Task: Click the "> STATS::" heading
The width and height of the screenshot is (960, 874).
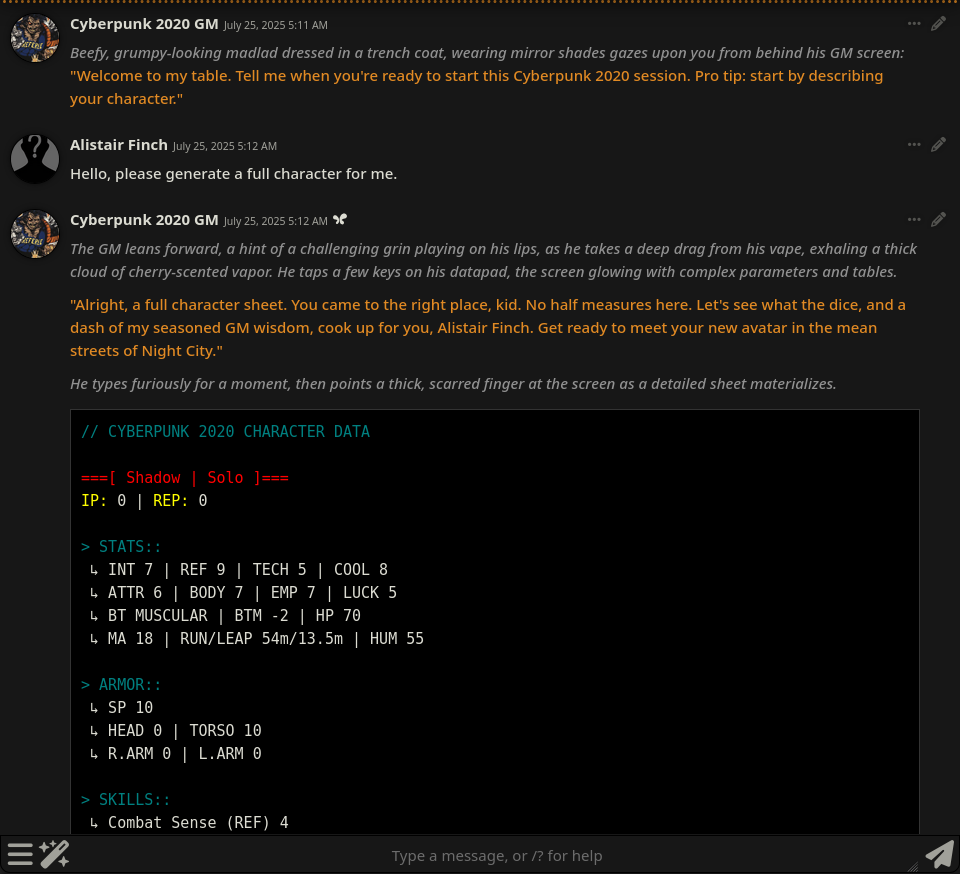Action: tap(121, 547)
